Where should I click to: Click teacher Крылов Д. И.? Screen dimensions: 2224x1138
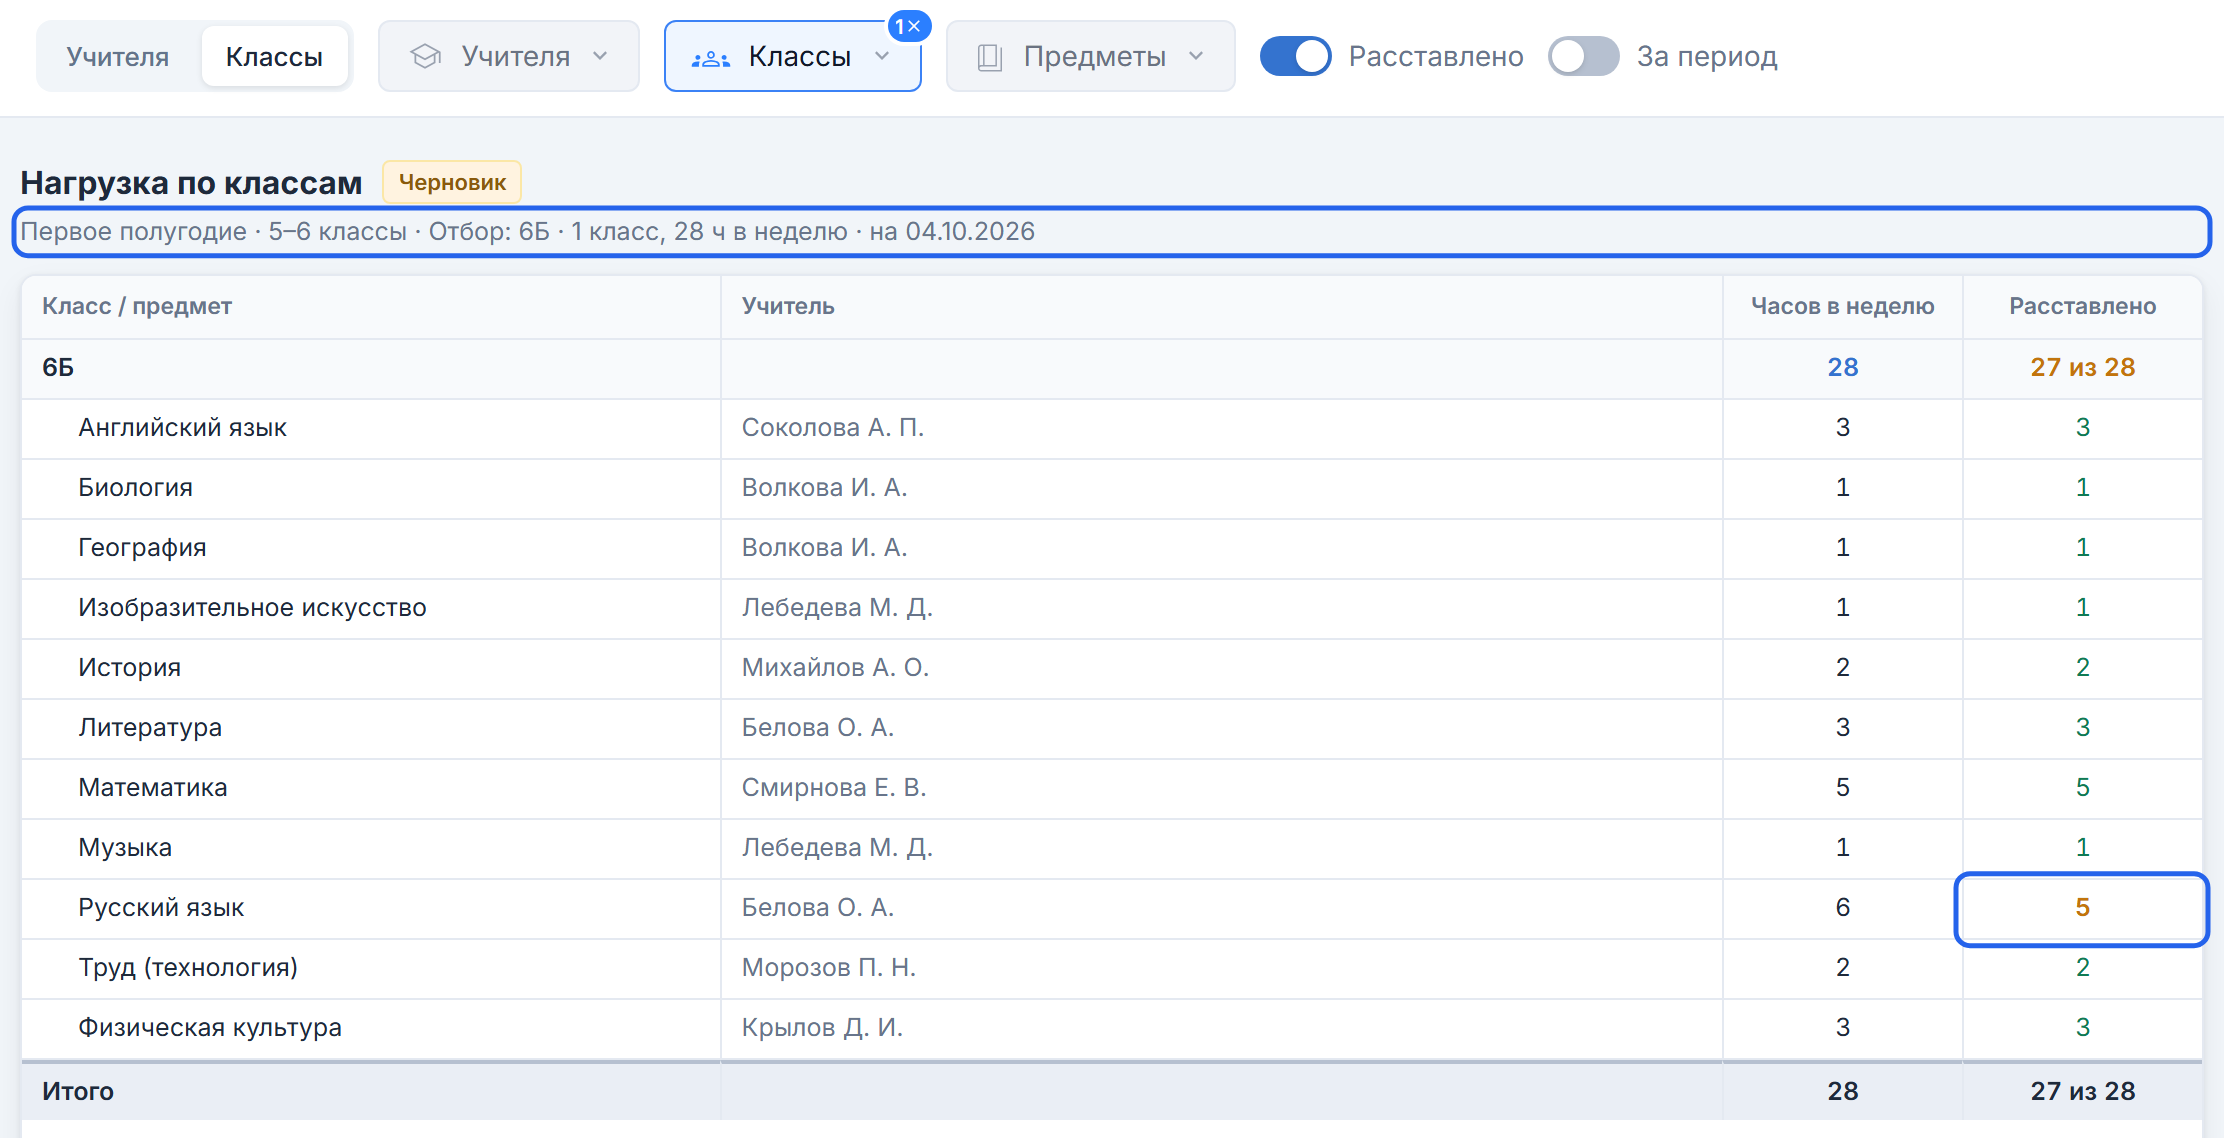[x=822, y=1028]
